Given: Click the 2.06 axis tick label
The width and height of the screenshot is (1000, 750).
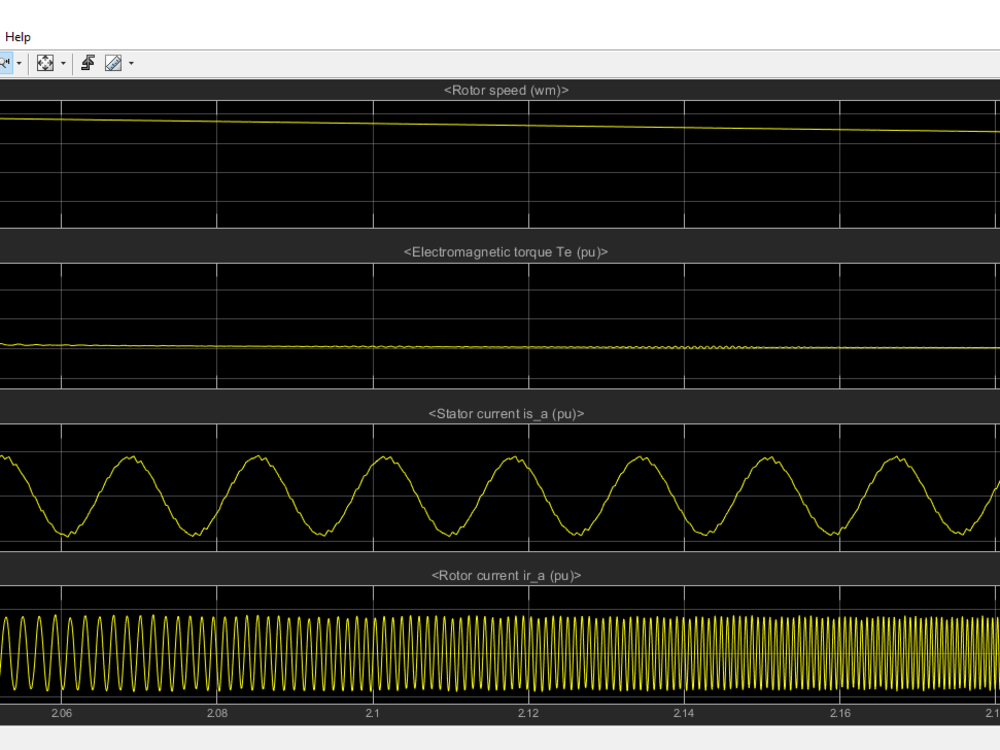Looking at the screenshot, I should [61, 714].
